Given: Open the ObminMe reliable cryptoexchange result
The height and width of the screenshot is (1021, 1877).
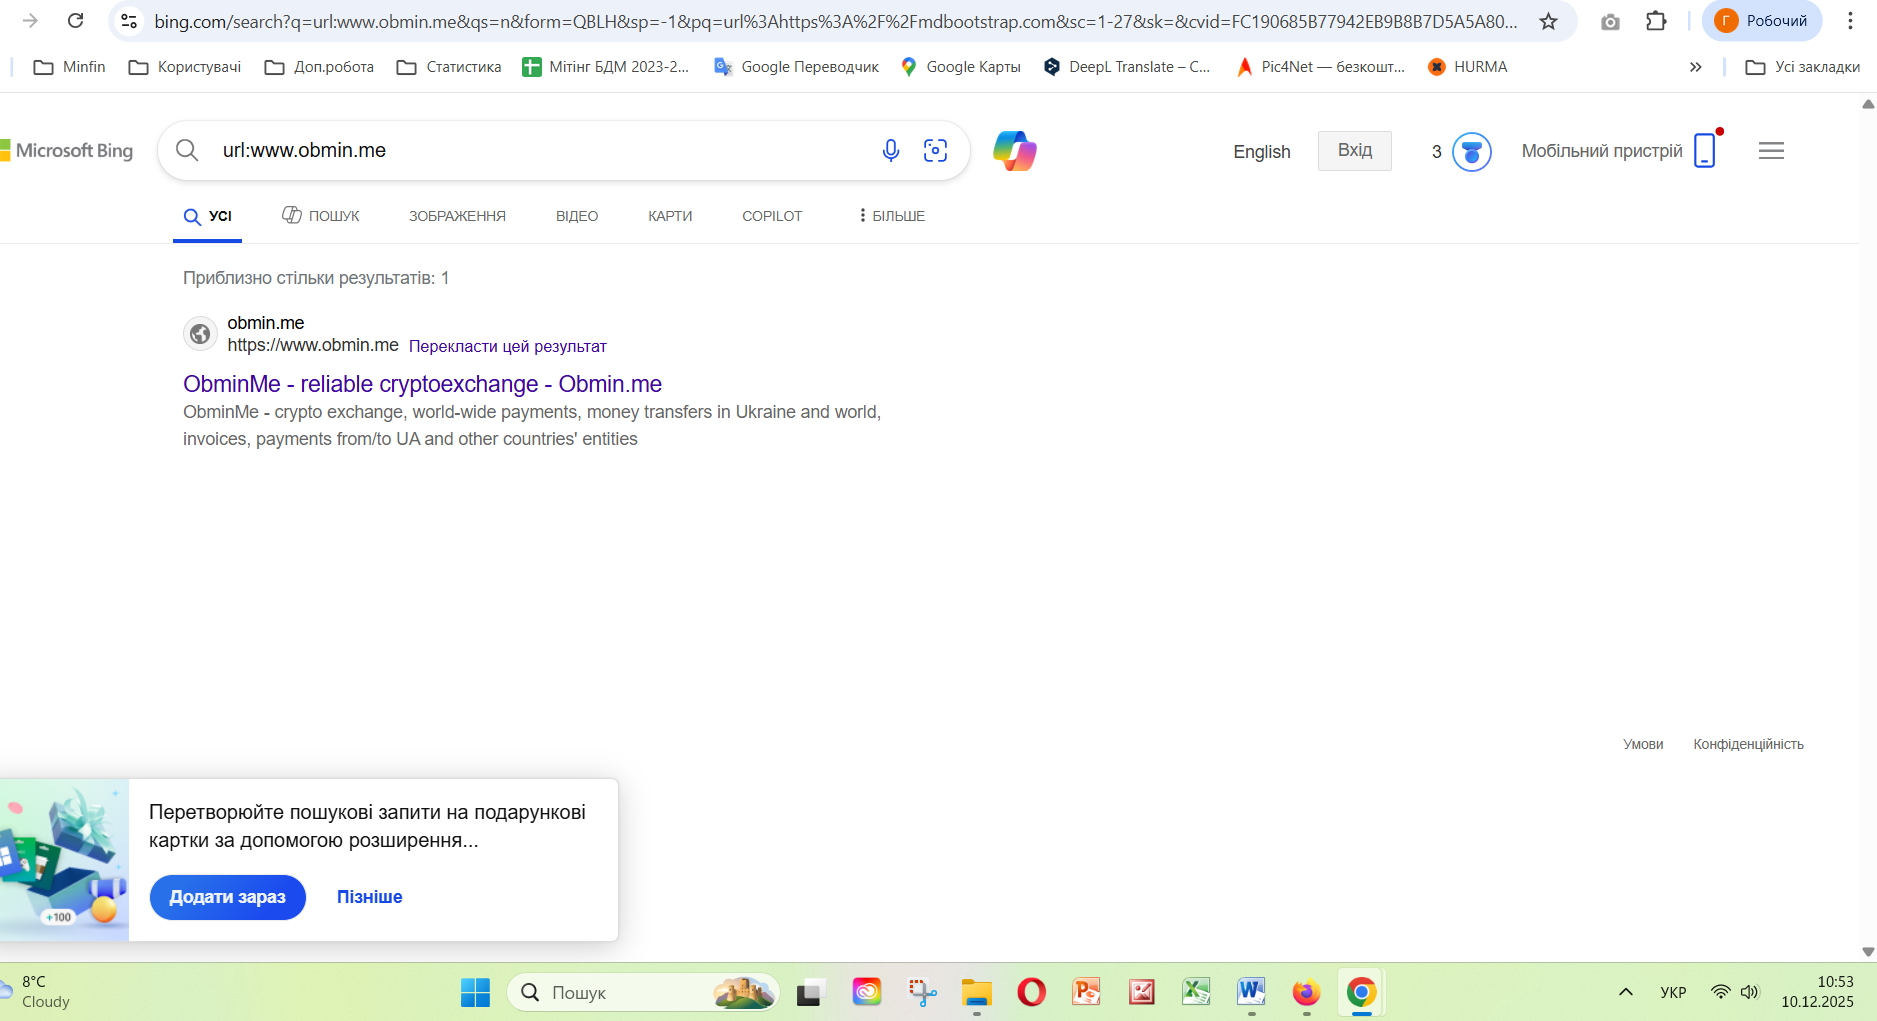Looking at the screenshot, I should tap(422, 384).
